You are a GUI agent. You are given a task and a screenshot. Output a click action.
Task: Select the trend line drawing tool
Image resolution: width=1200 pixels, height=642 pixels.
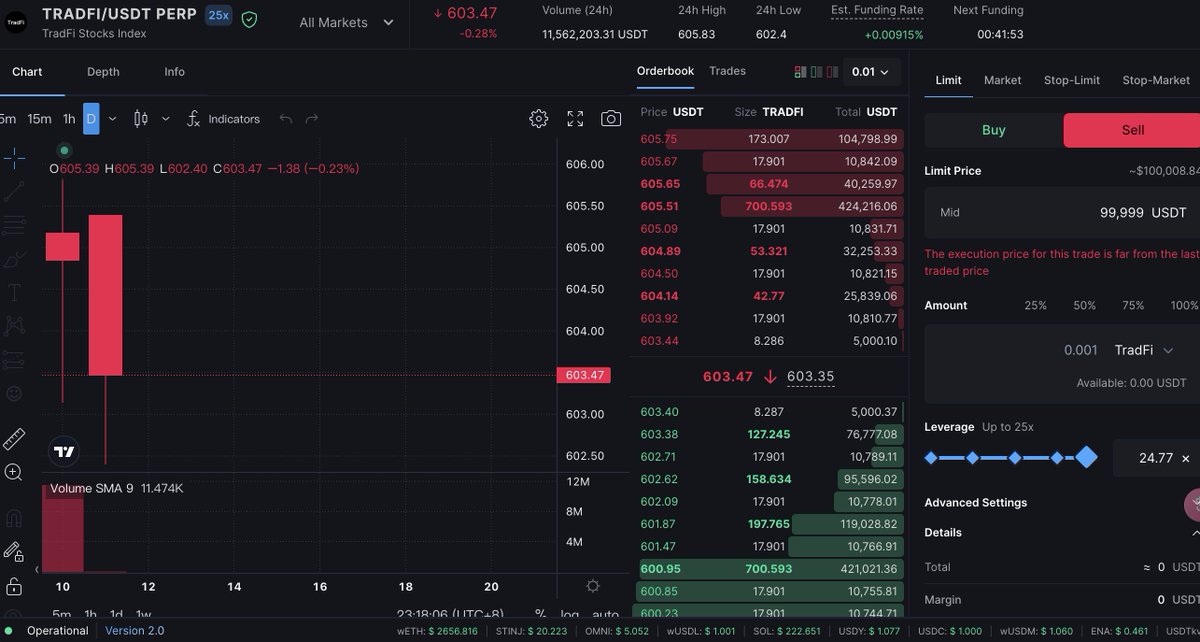coord(14,190)
